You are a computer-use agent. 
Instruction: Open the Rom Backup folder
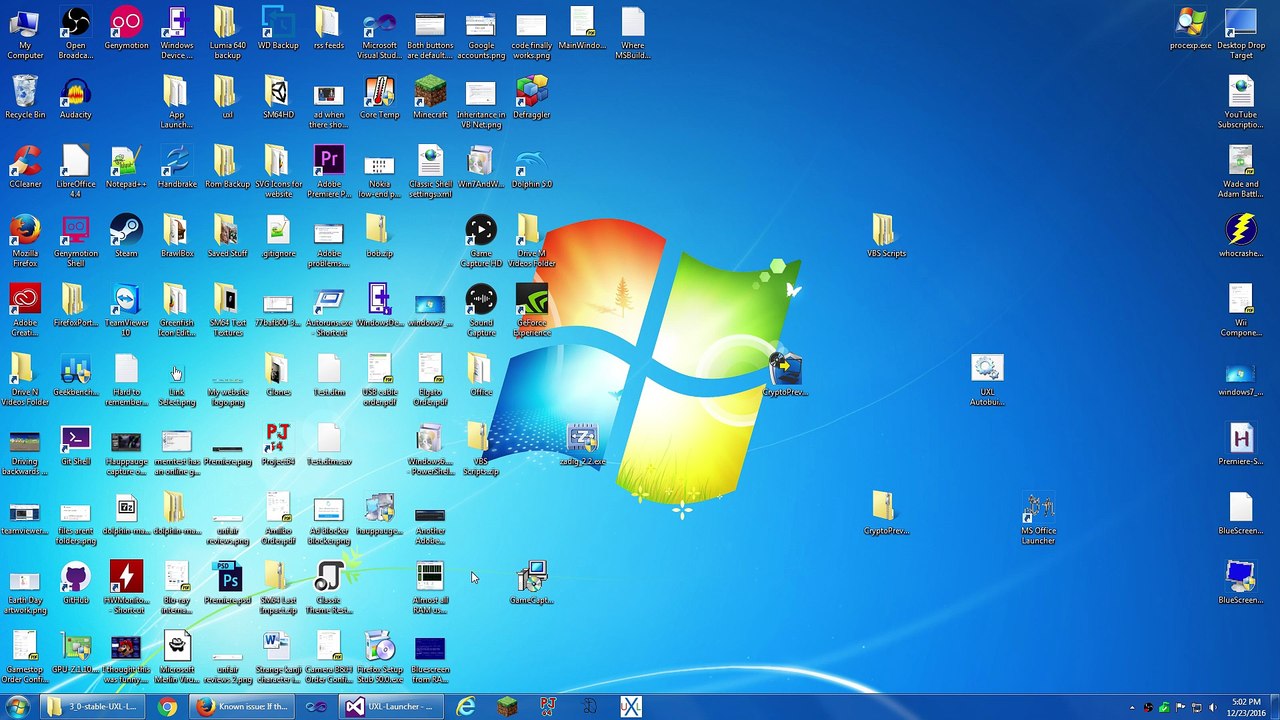click(227, 167)
